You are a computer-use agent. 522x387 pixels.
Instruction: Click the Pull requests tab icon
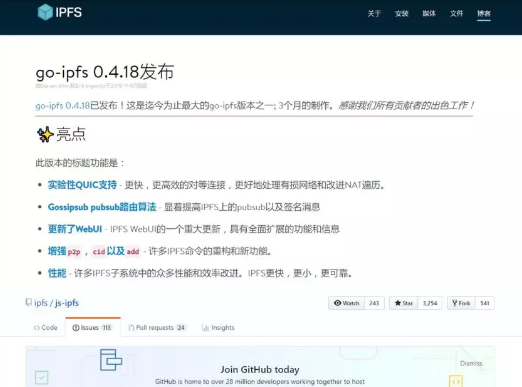pos(131,328)
